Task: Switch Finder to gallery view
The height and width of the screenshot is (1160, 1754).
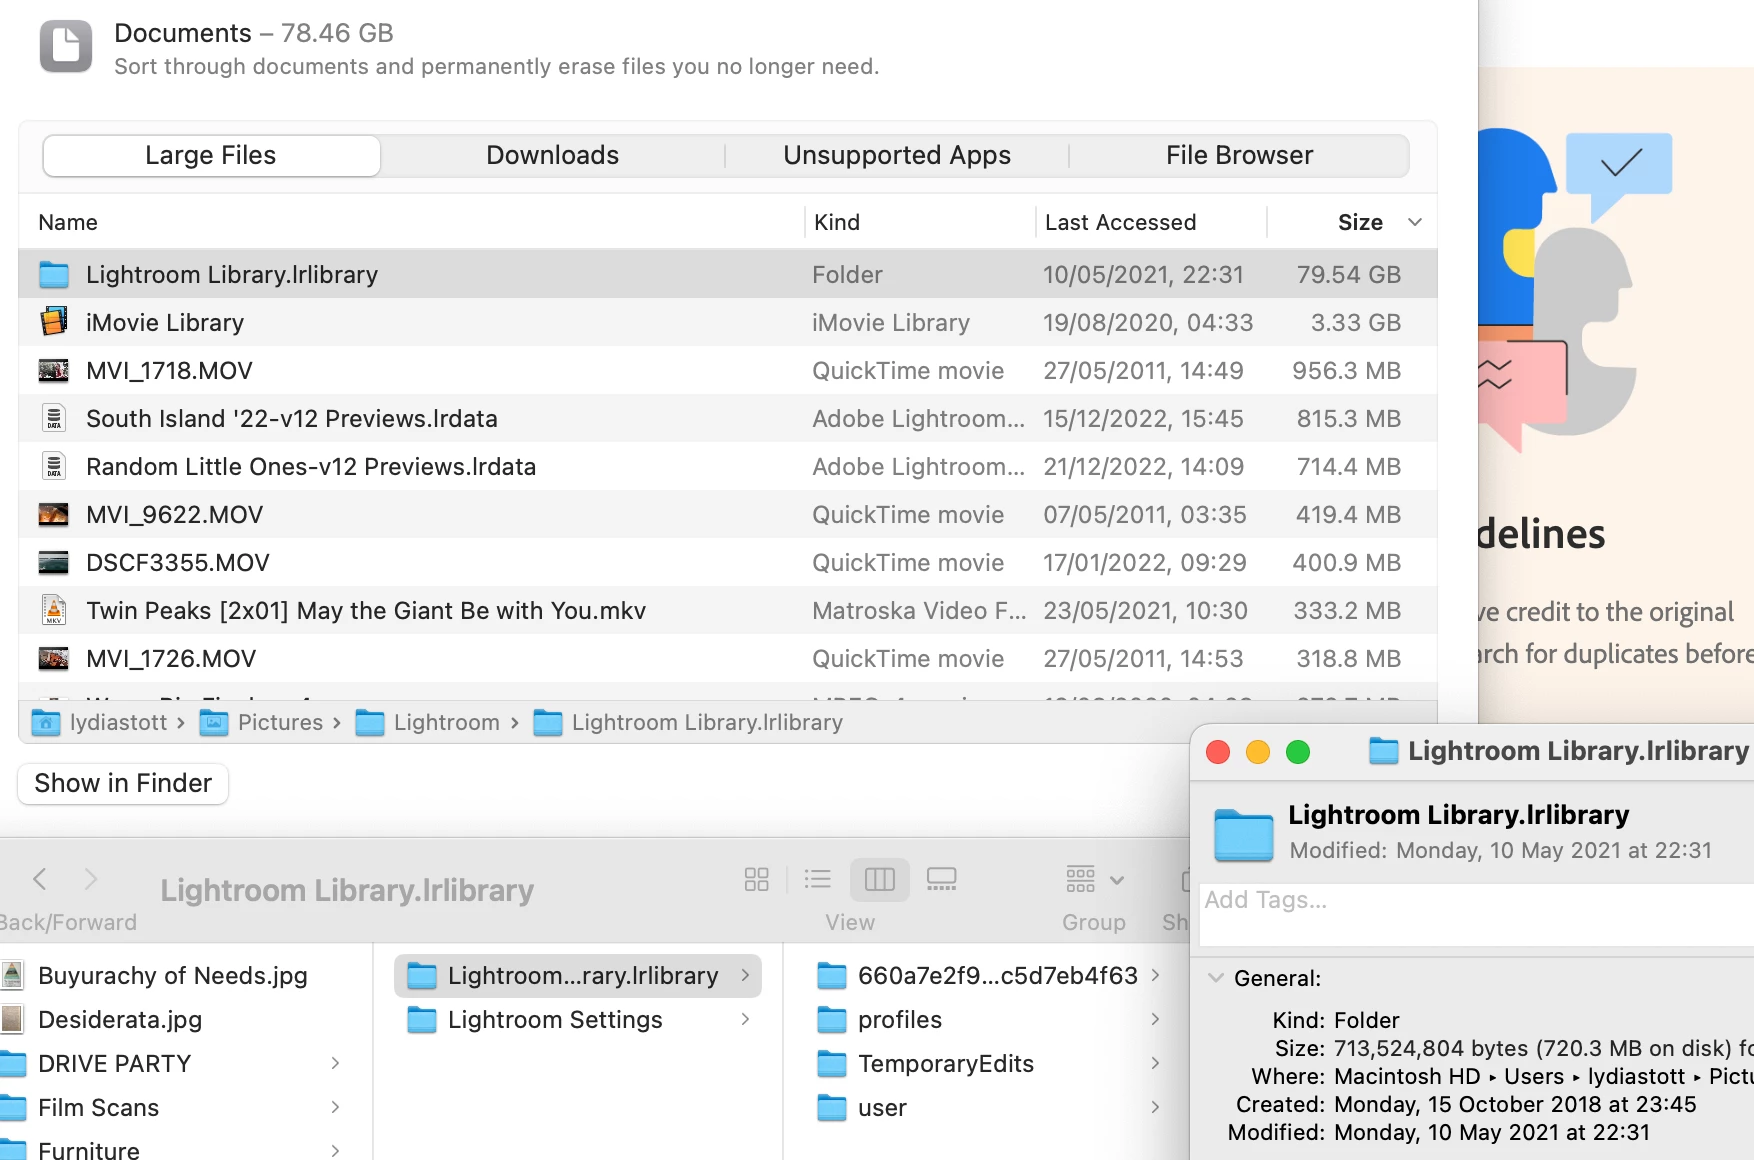Action: 942,879
